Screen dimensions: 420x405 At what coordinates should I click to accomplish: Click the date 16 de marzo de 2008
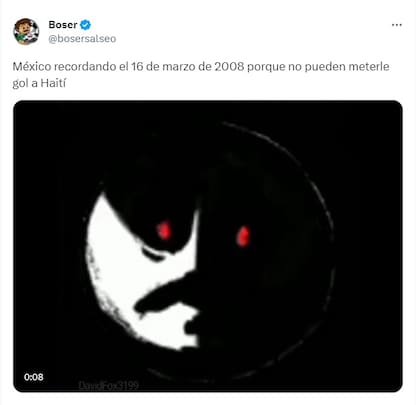point(188,67)
